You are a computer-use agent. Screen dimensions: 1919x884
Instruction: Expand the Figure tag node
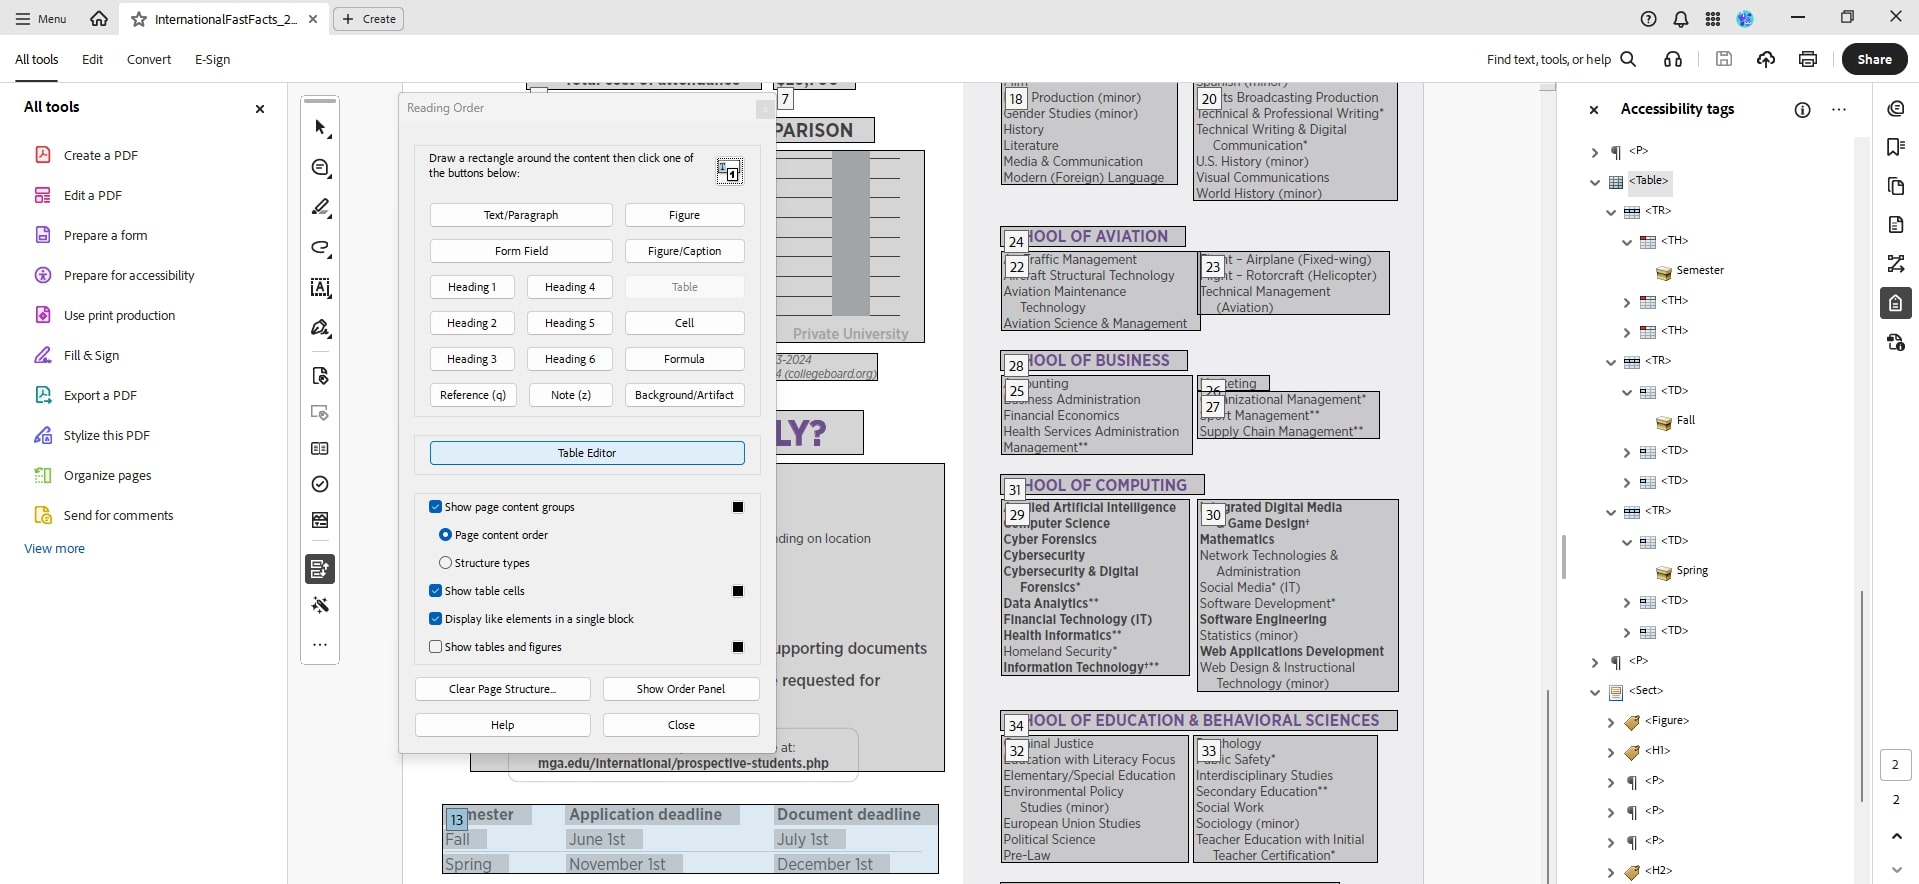(1611, 722)
